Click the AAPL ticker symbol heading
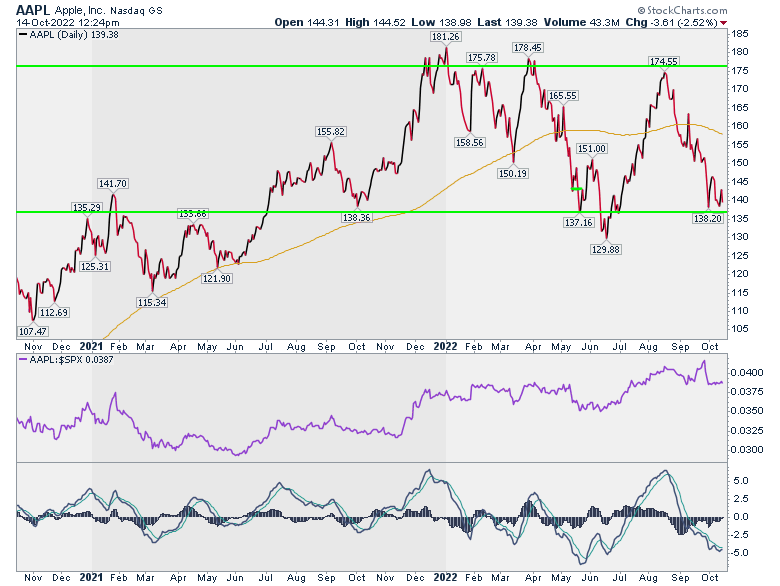780x586 pixels. 33,10
